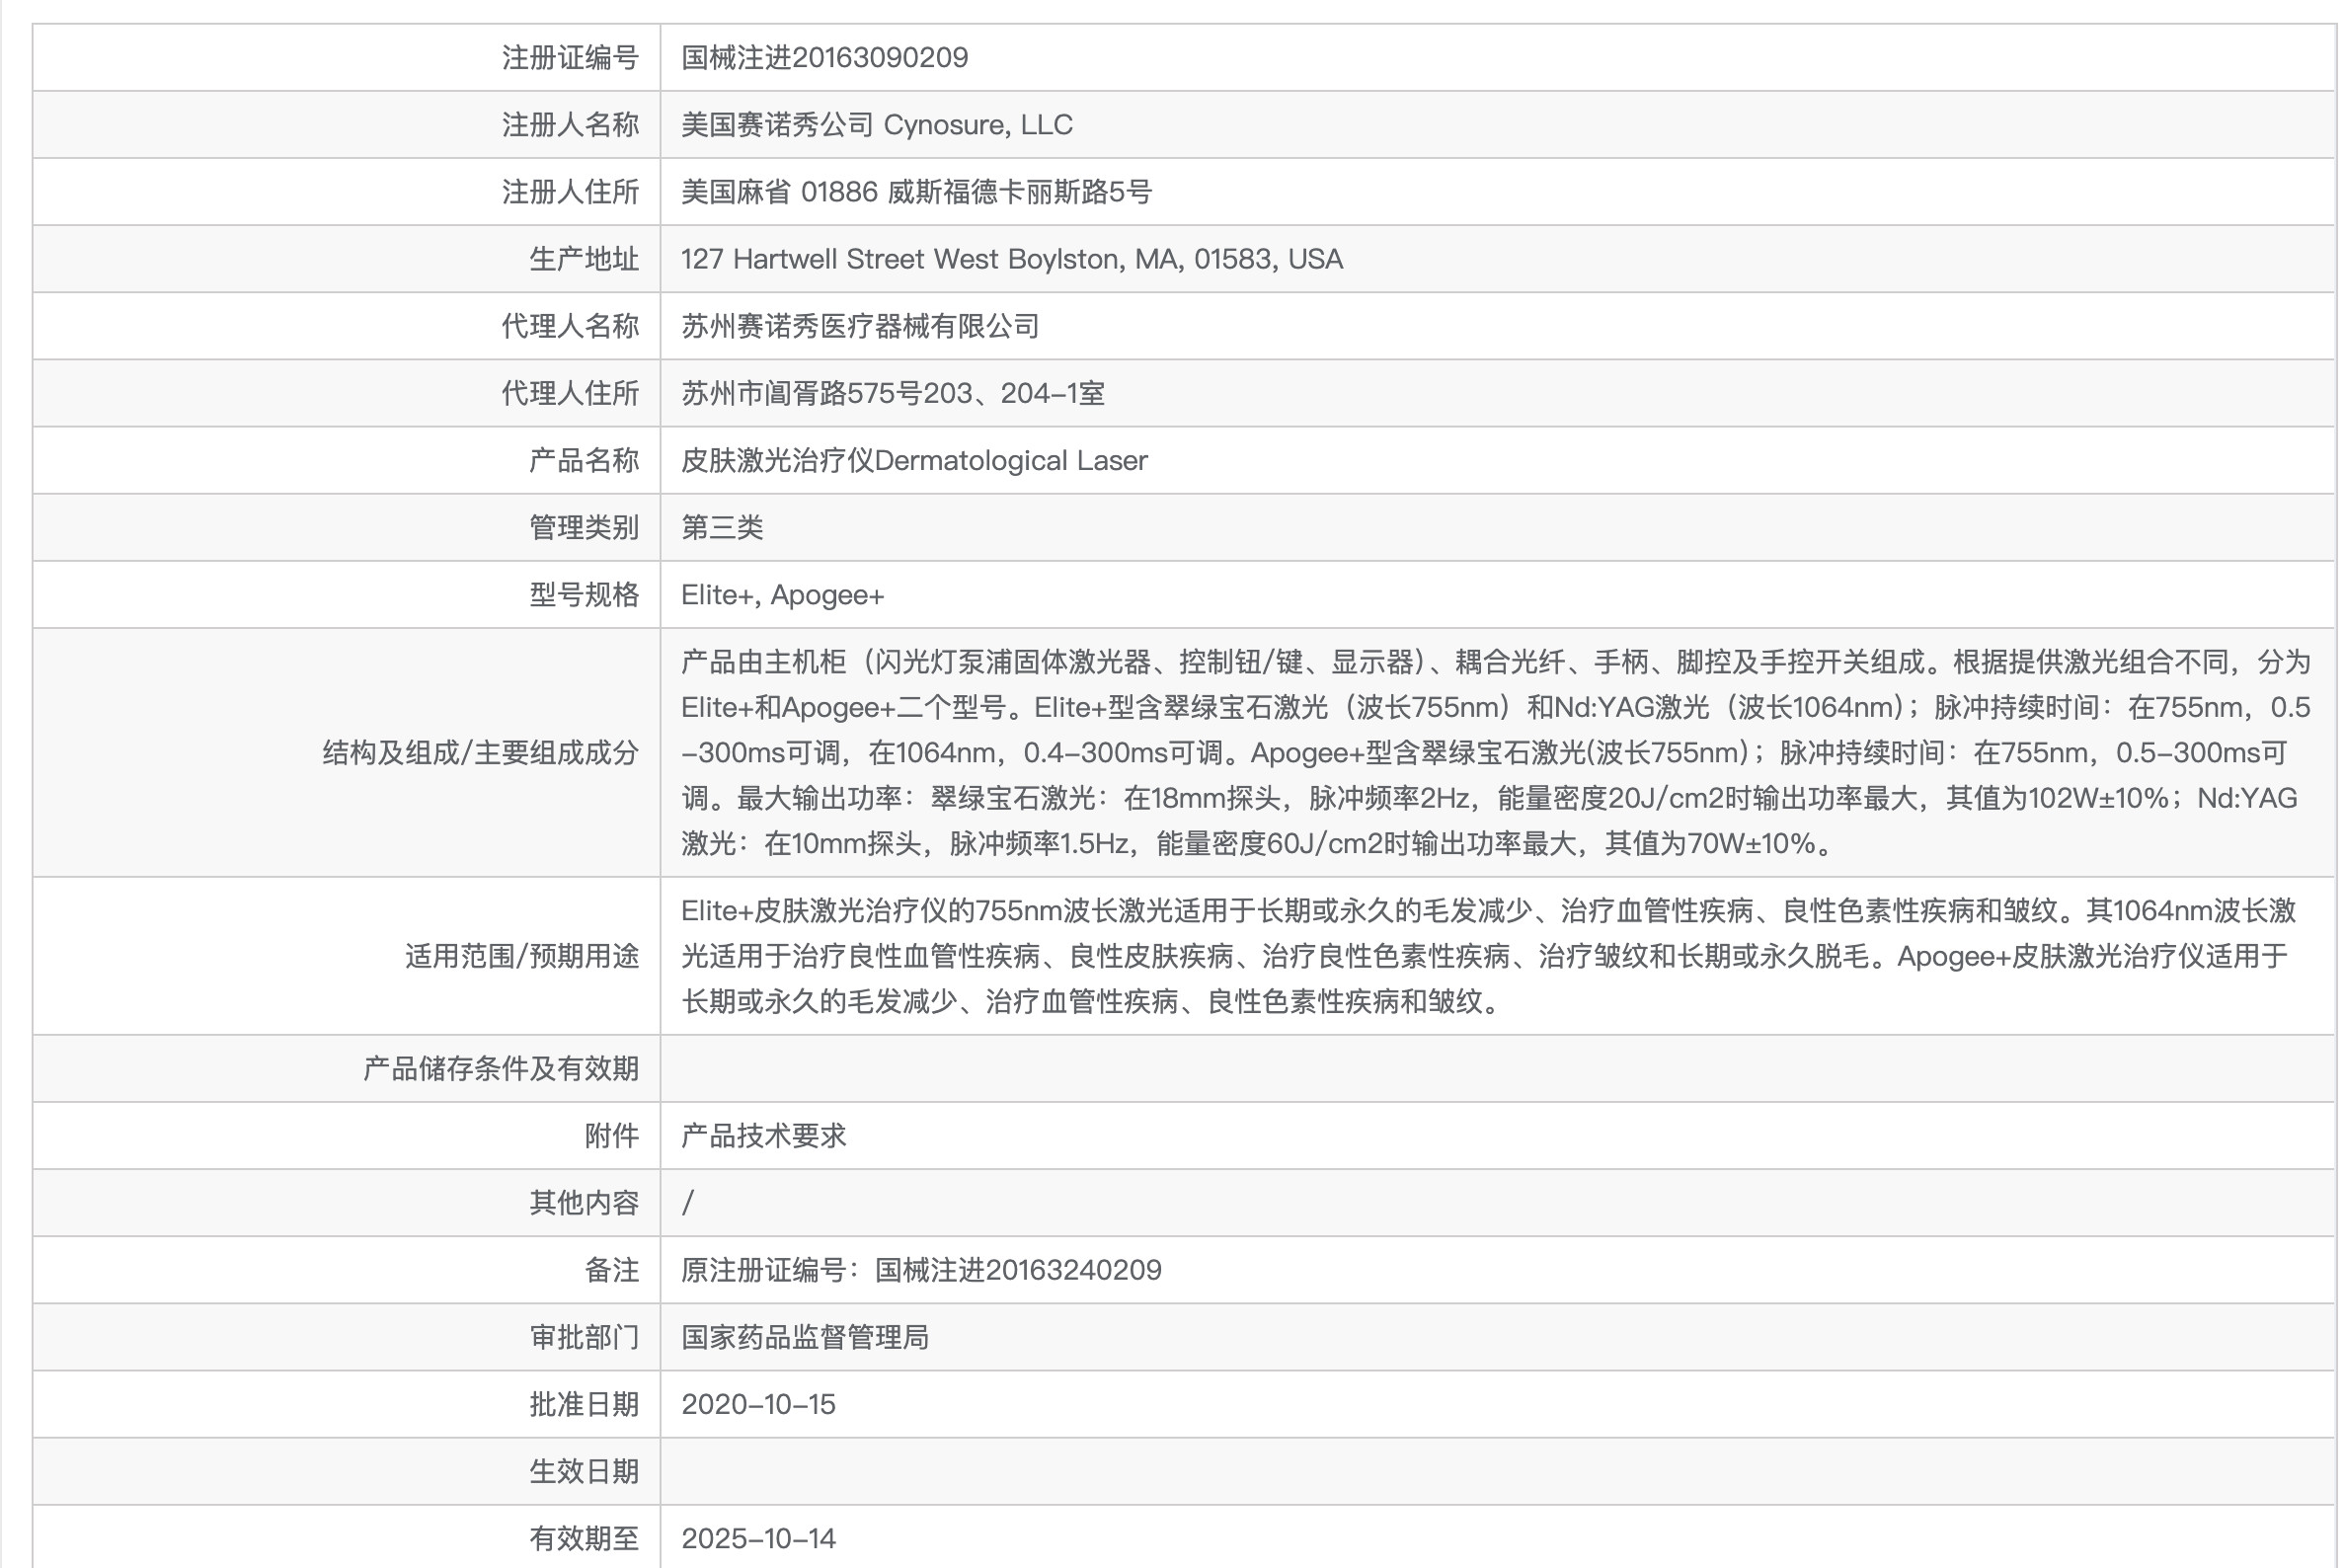Click the 产品技术要求 attachment link
The height and width of the screenshot is (1568, 2344).
coord(763,1135)
